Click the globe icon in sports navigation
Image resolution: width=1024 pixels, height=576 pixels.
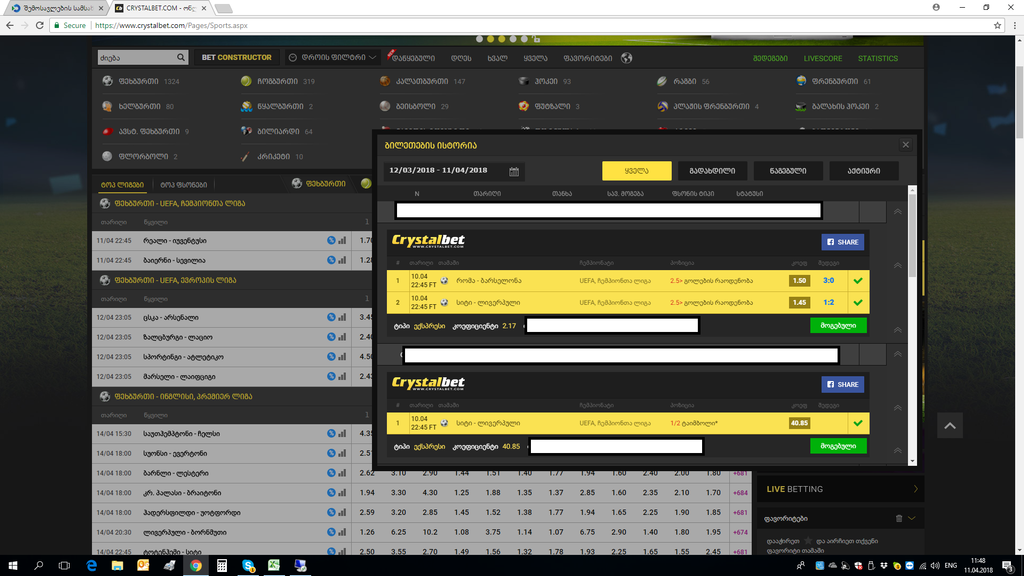pos(627,58)
